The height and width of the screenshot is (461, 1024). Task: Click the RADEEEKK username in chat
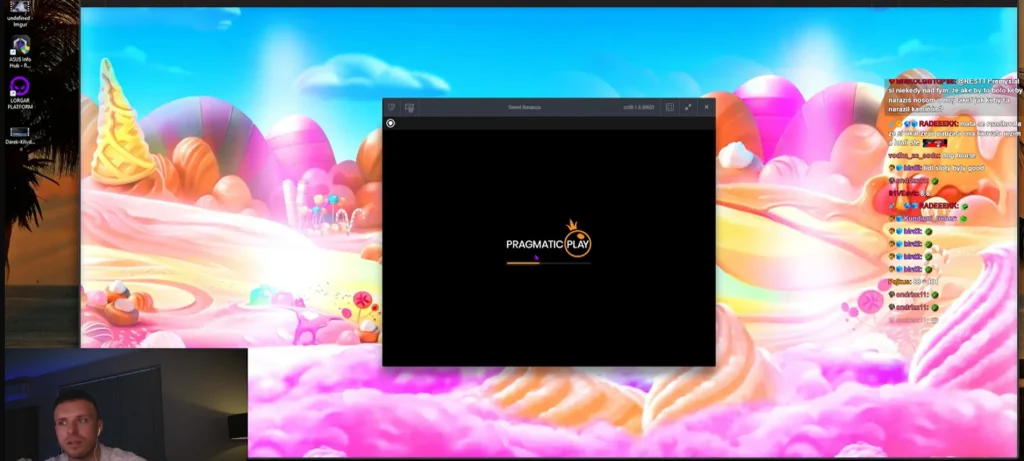coord(938,121)
